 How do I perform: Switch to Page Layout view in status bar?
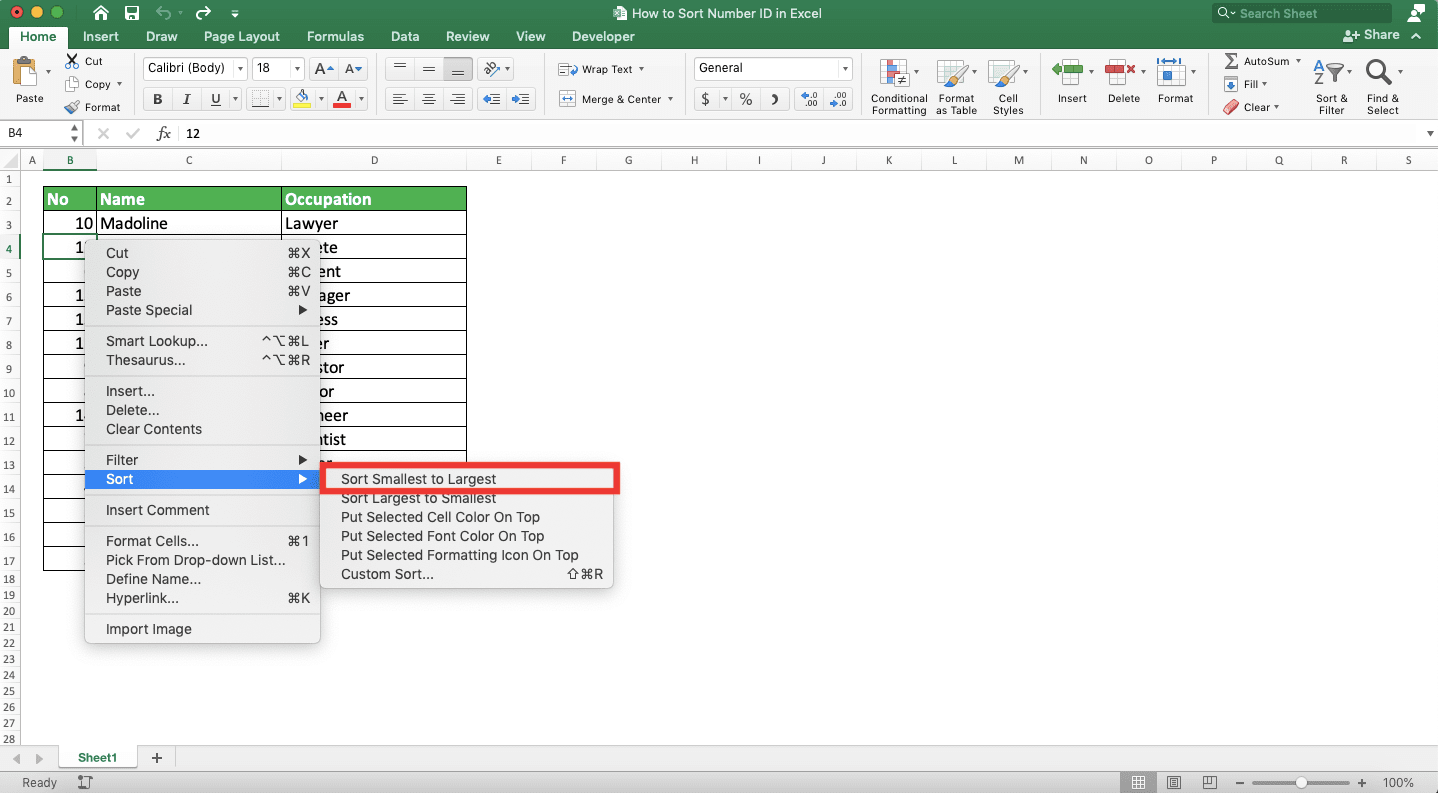(x=1174, y=783)
